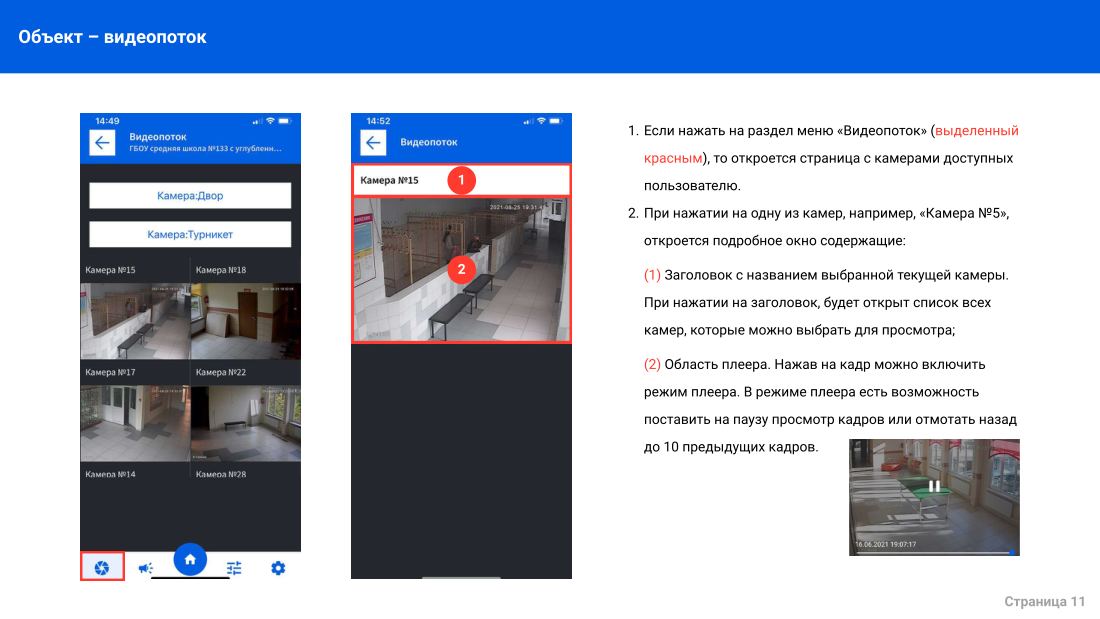The width and height of the screenshot is (1100, 619).
Task: Open Камера №15 thumbnail in camera grid
Action: click(x=135, y=321)
